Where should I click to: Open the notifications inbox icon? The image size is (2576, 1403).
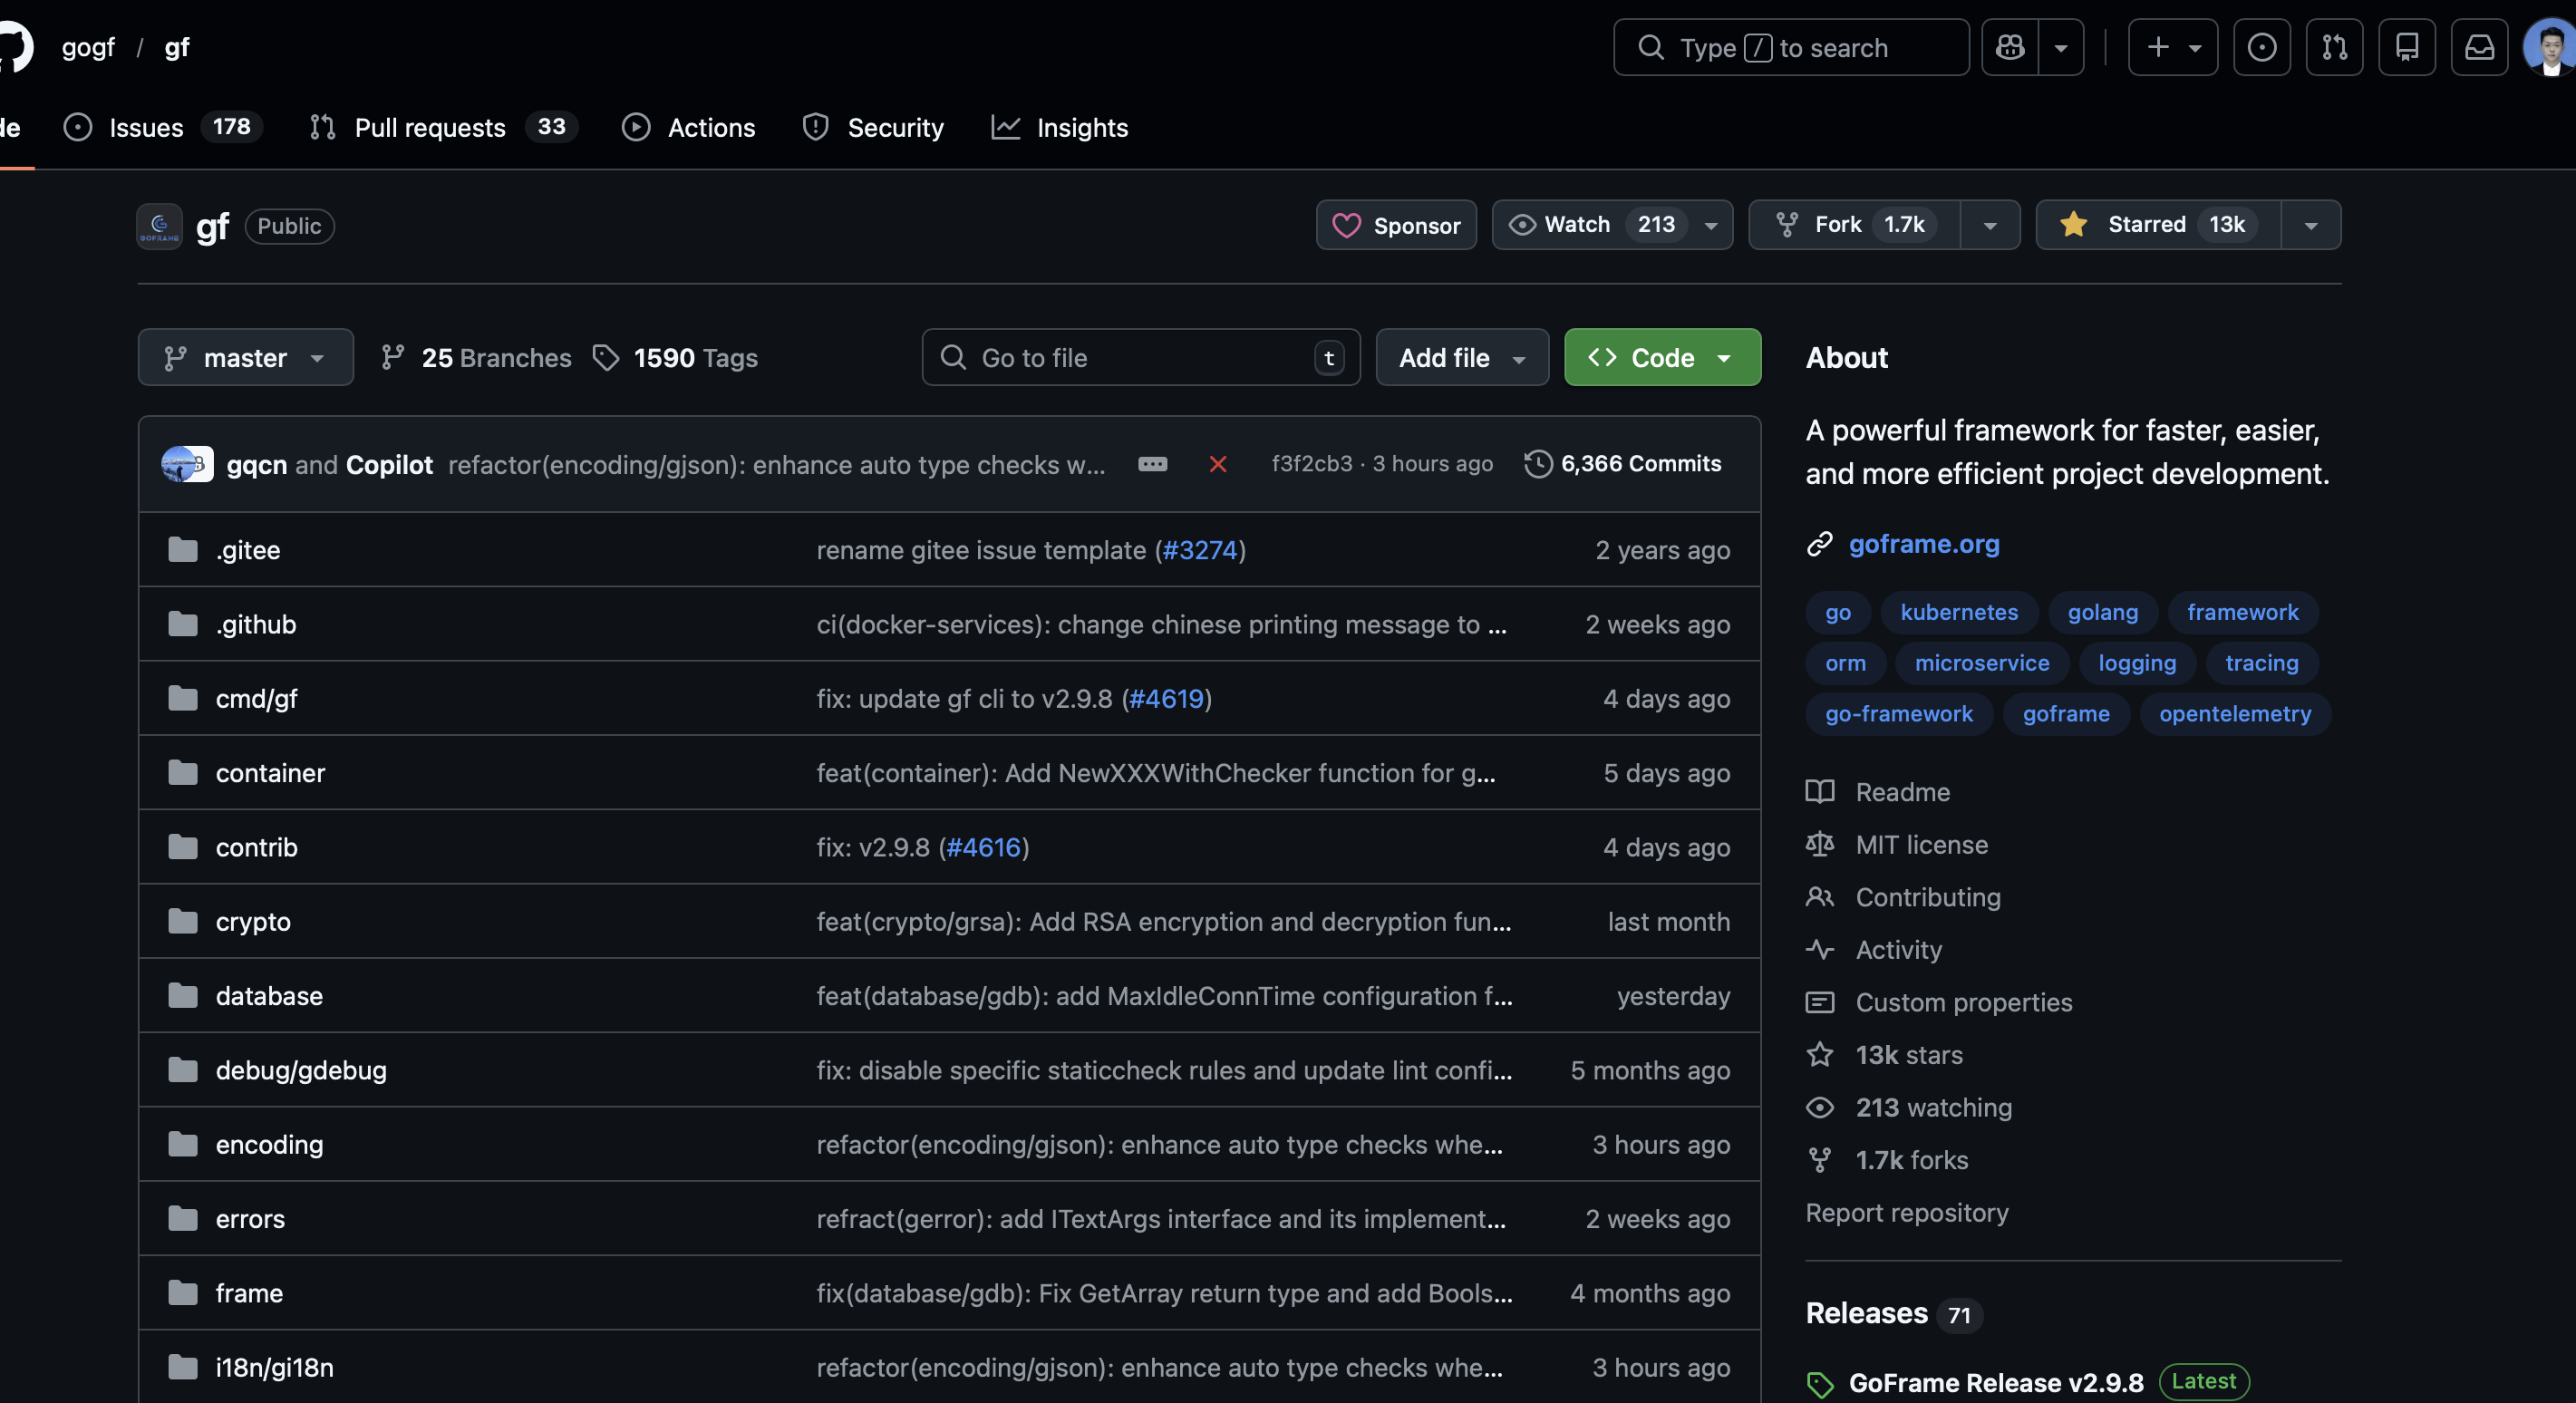(2479, 47)
